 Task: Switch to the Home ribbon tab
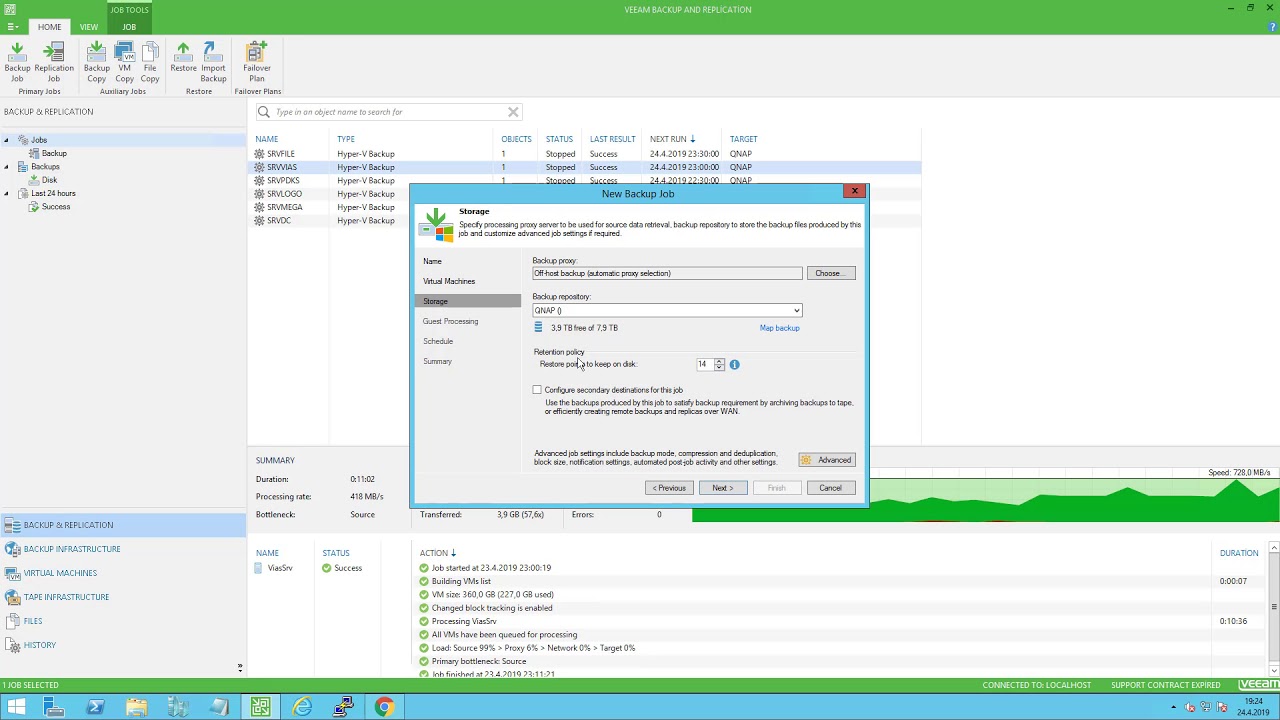tap(49, 27)
